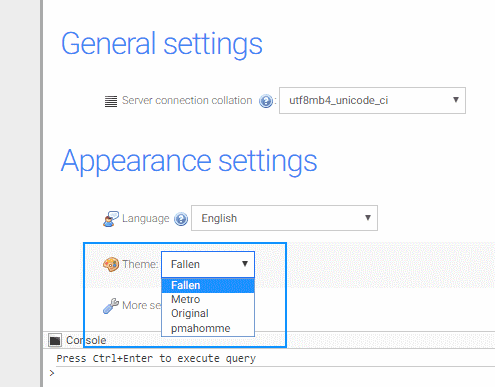The width and height of the screenshot is (495, 387).
Task: Open the English language dropdown
Action: 284,218
